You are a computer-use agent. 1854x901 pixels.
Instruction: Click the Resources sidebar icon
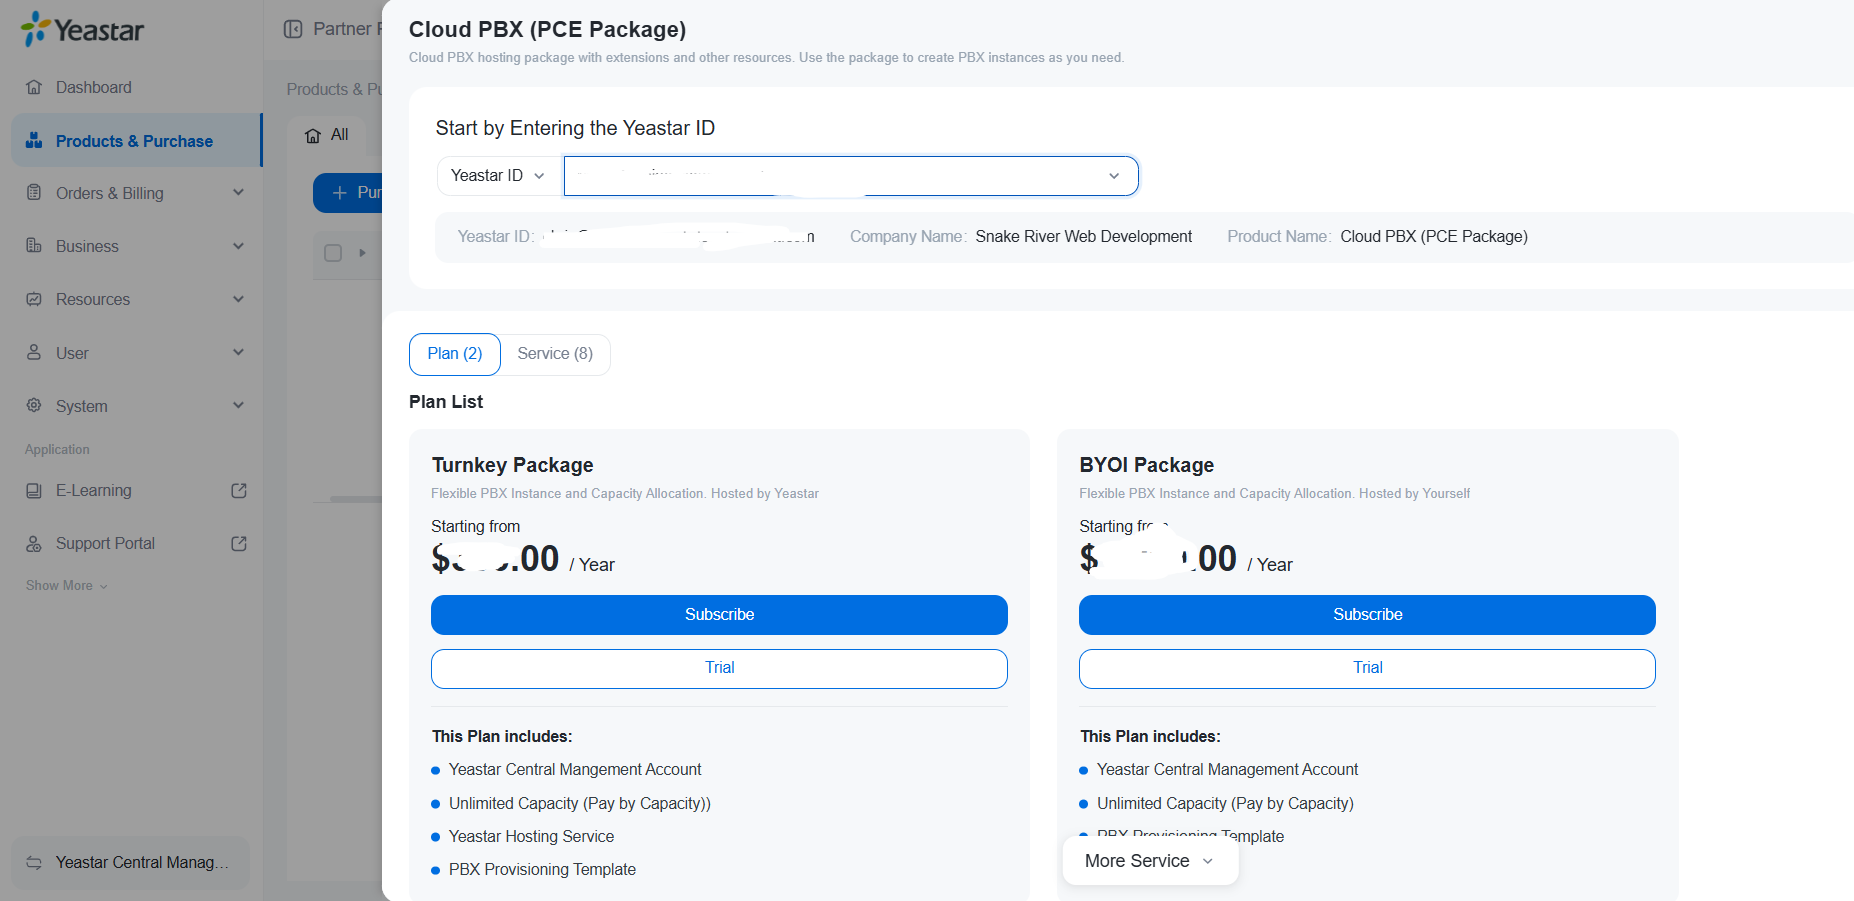(34, 299)
